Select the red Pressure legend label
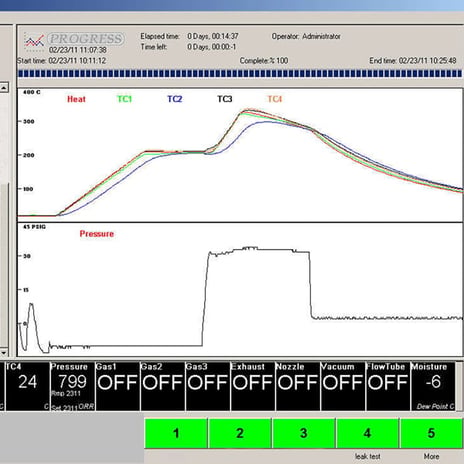This screenshot has height=464, width=464. [x=97, y=234]
